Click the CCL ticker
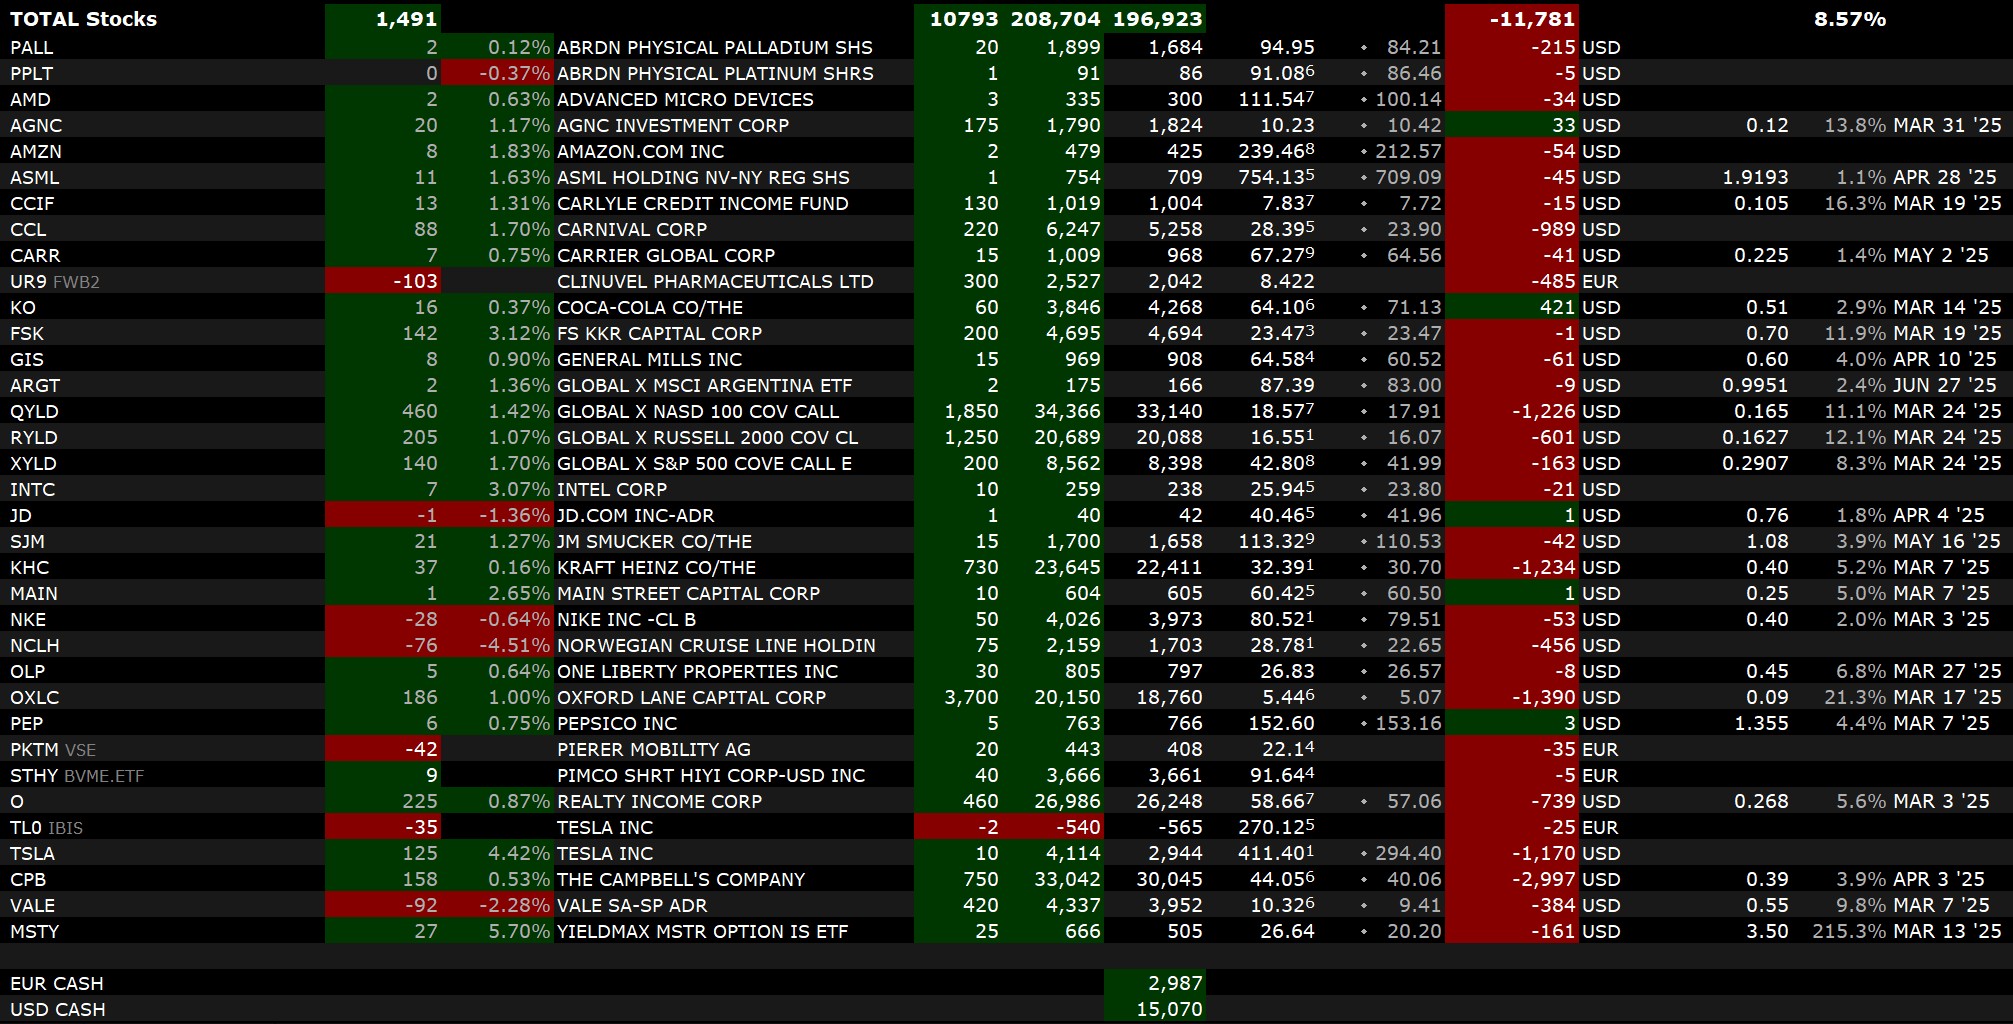The width and height of the screenshot is (2013, 1024). pos(28,229)
